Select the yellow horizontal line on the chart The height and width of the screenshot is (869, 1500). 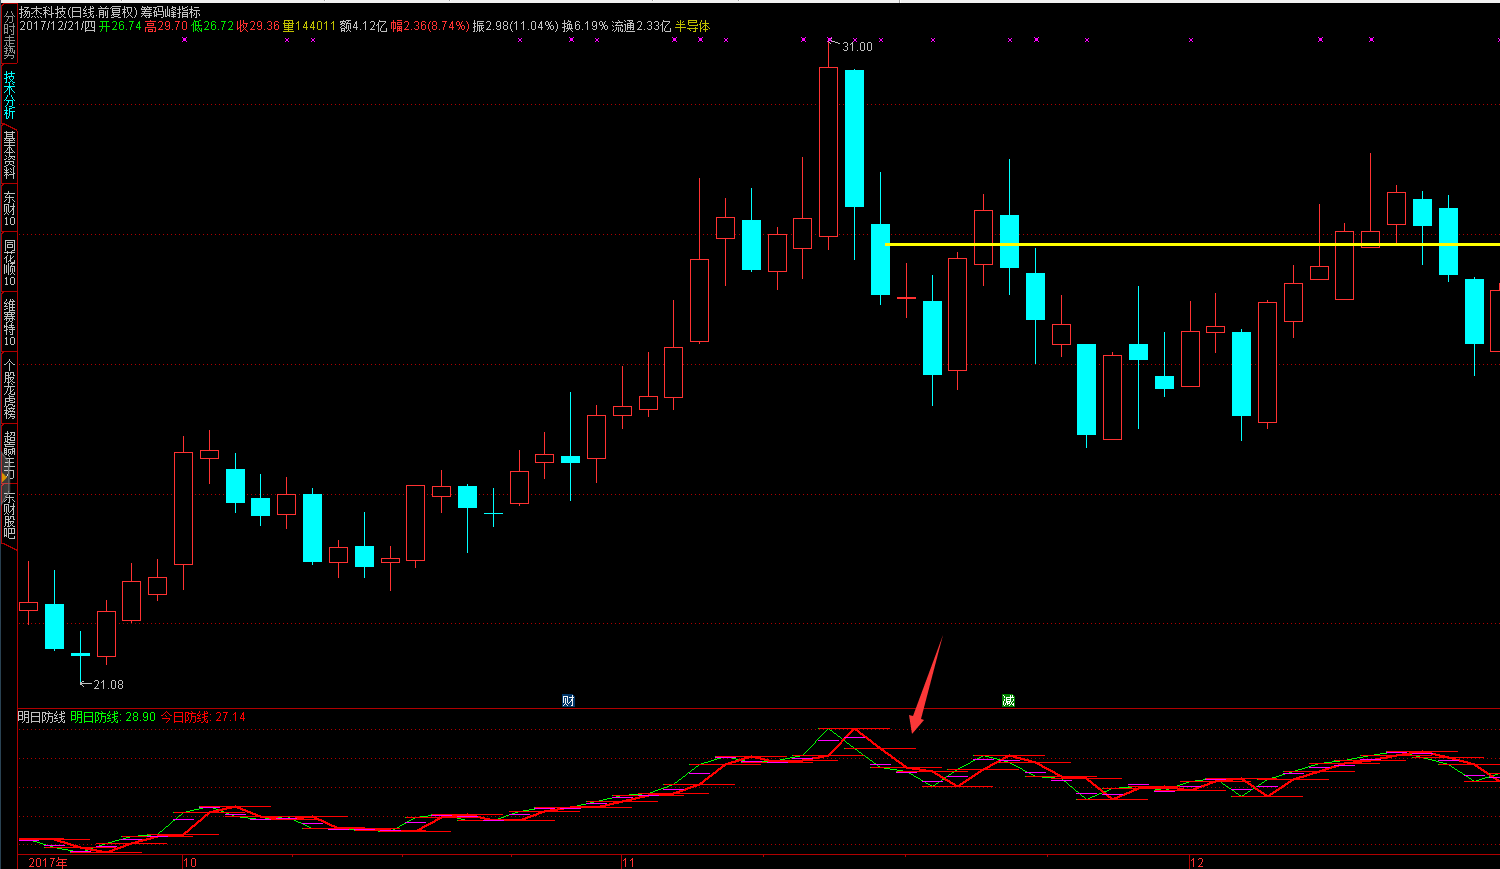pyautogui.click(x=1192, y=244)
